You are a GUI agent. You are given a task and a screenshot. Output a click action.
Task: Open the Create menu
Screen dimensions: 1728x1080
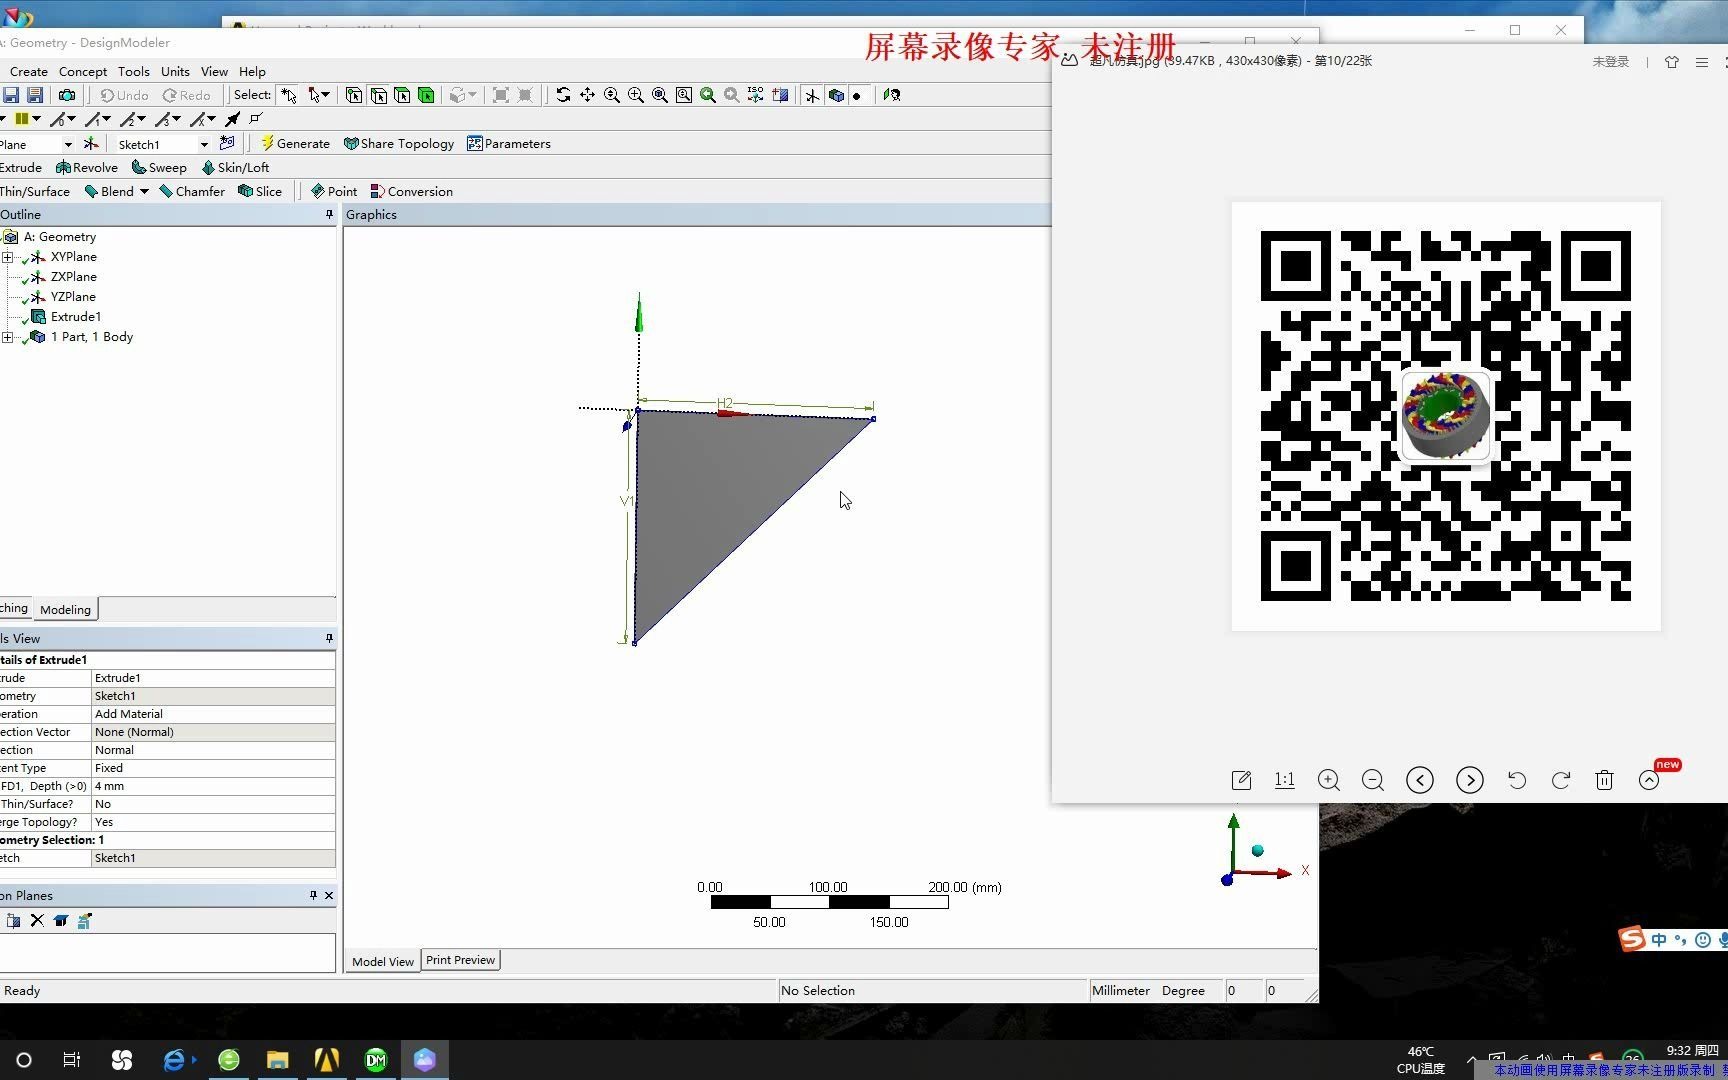click(x=29, y=71)
